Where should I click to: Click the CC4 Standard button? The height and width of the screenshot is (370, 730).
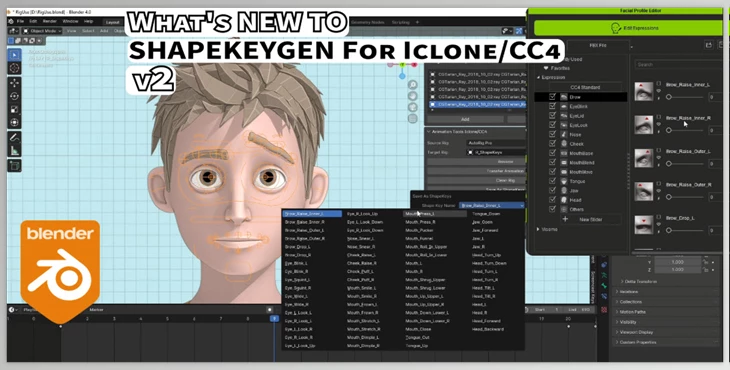pos(585,87)
